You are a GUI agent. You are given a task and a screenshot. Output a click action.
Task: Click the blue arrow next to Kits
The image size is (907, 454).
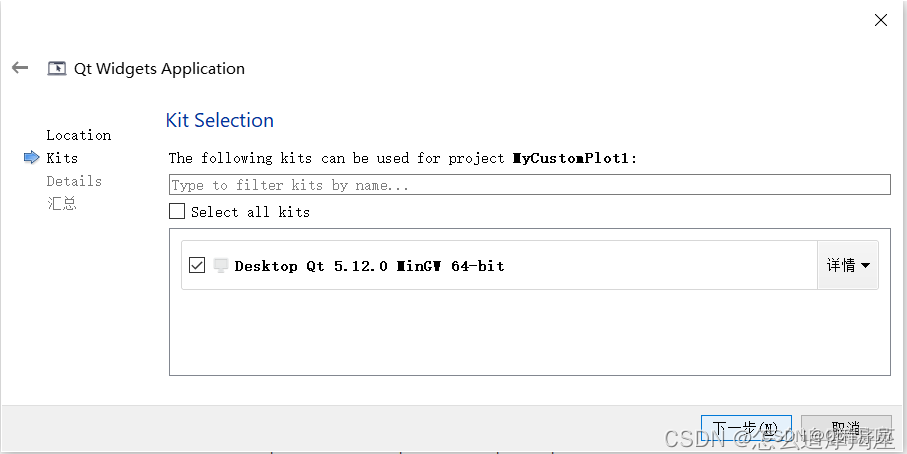[31, 158]
